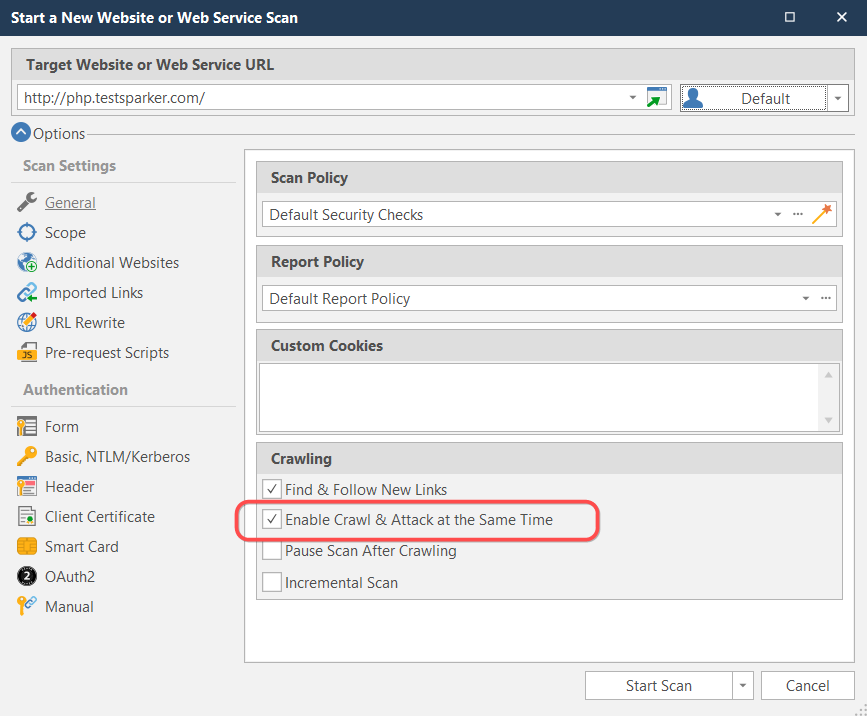The height and width of the screenshot is (716, 867).
Task: Open the General scan settings
Action: [70, 202]
